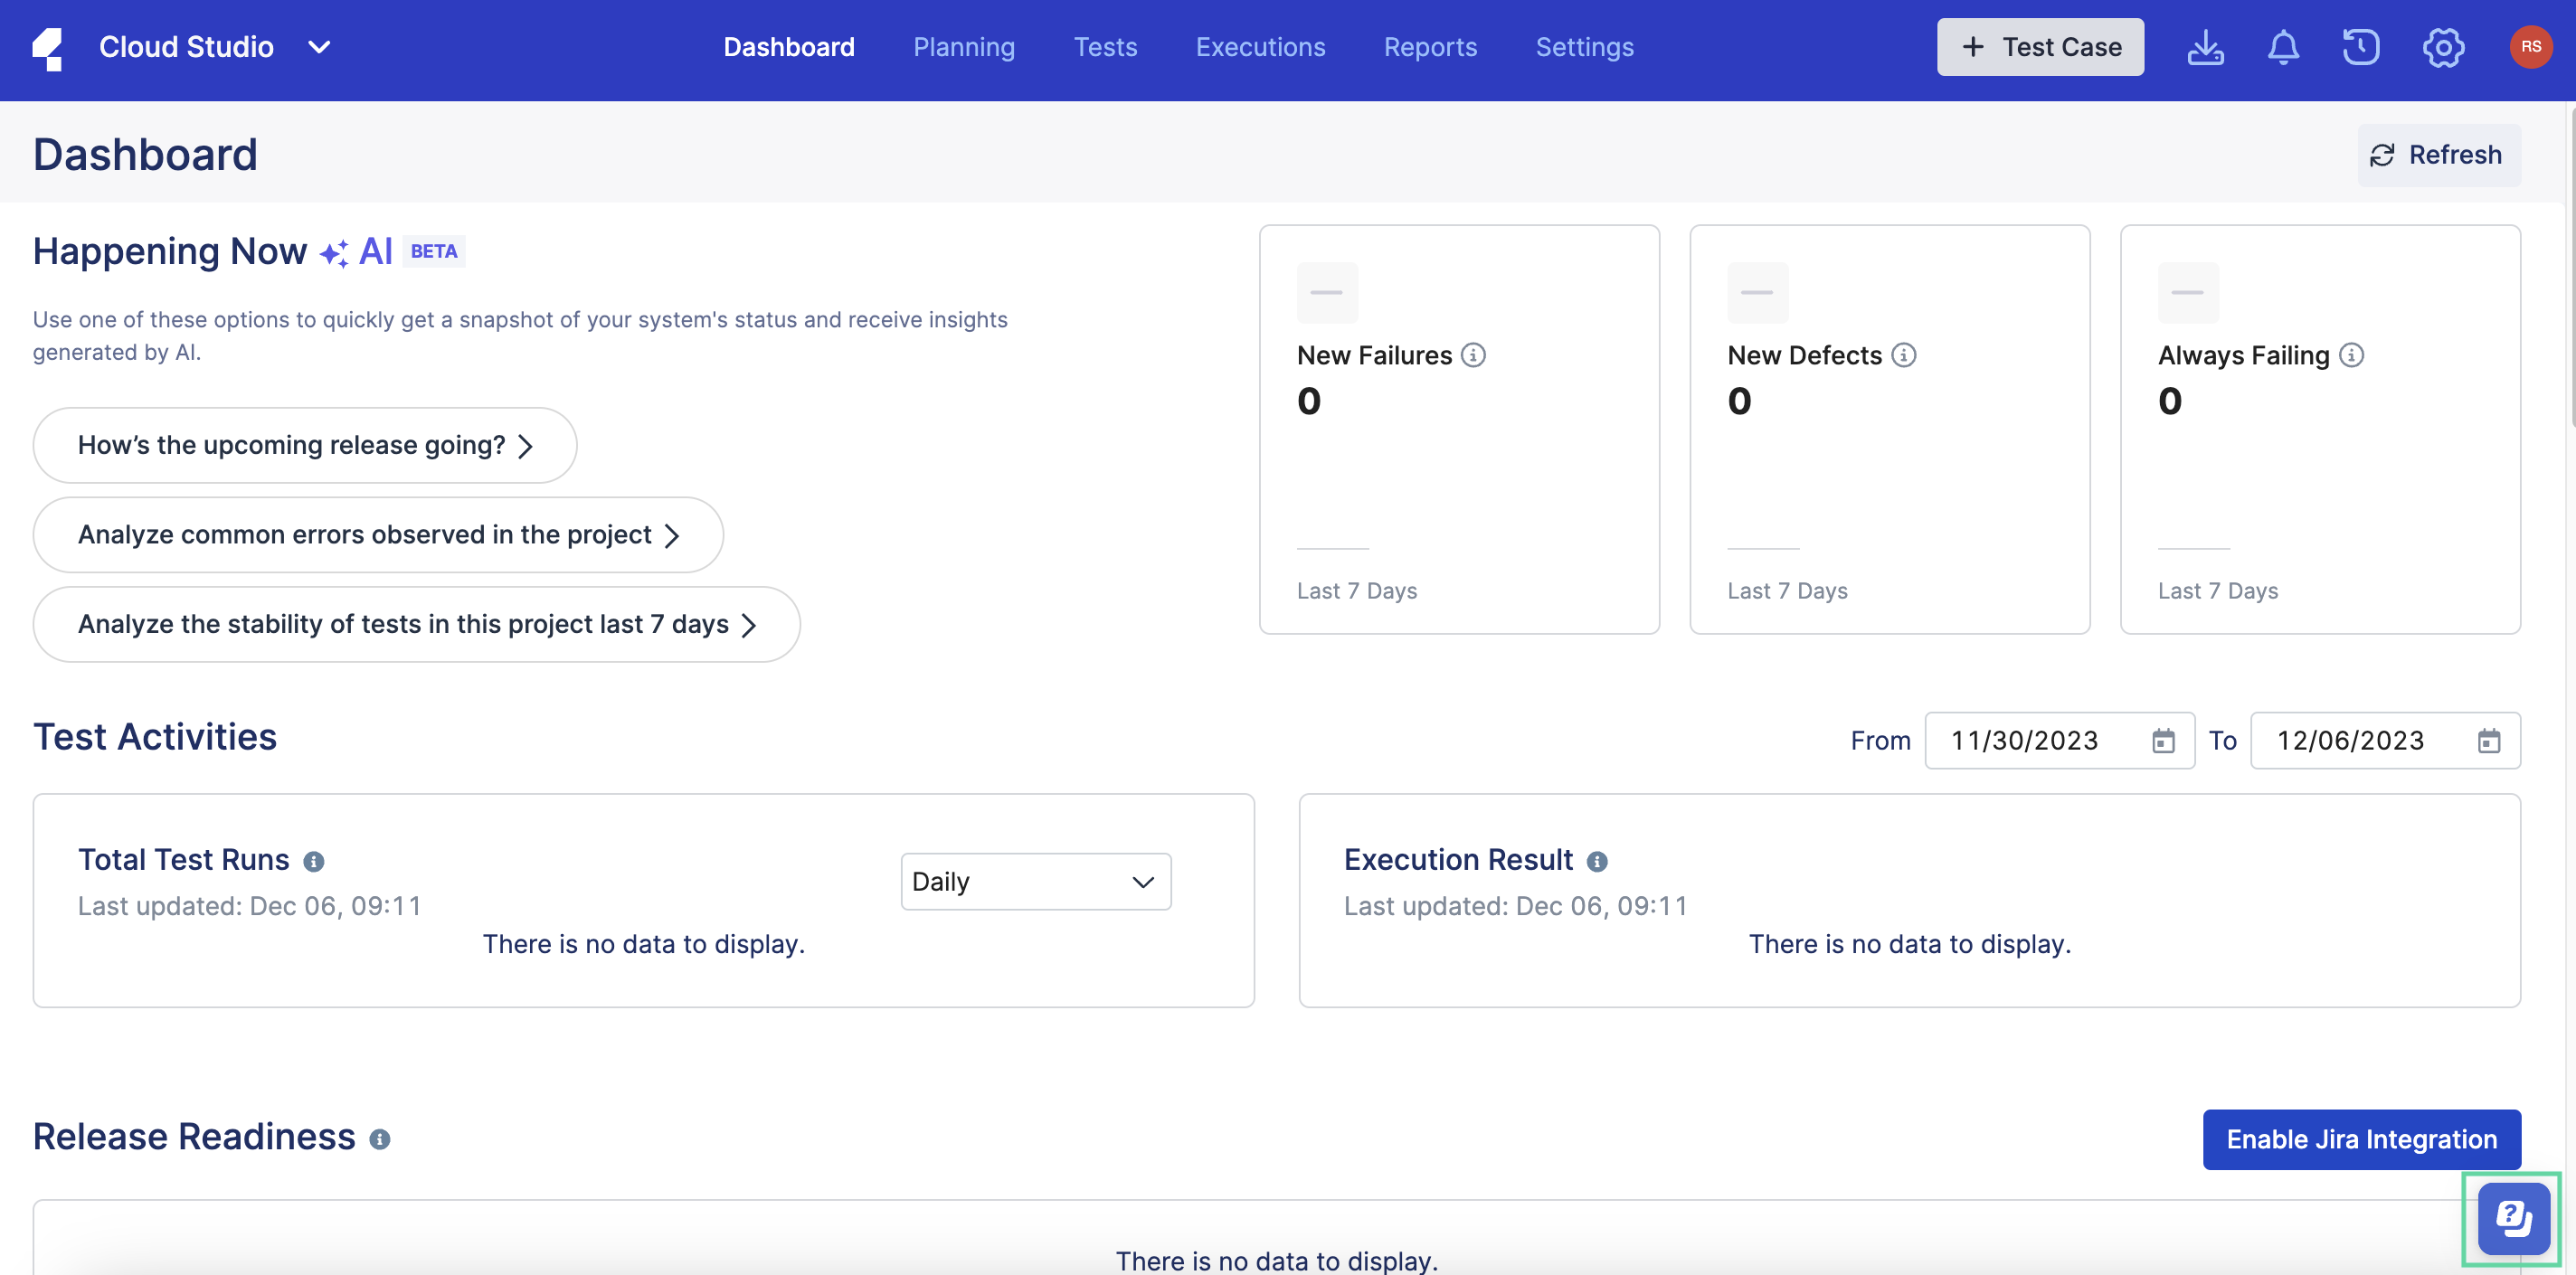Click the Always Failing info icon
The image size is (2576, 1275).
coord(2352,355)
